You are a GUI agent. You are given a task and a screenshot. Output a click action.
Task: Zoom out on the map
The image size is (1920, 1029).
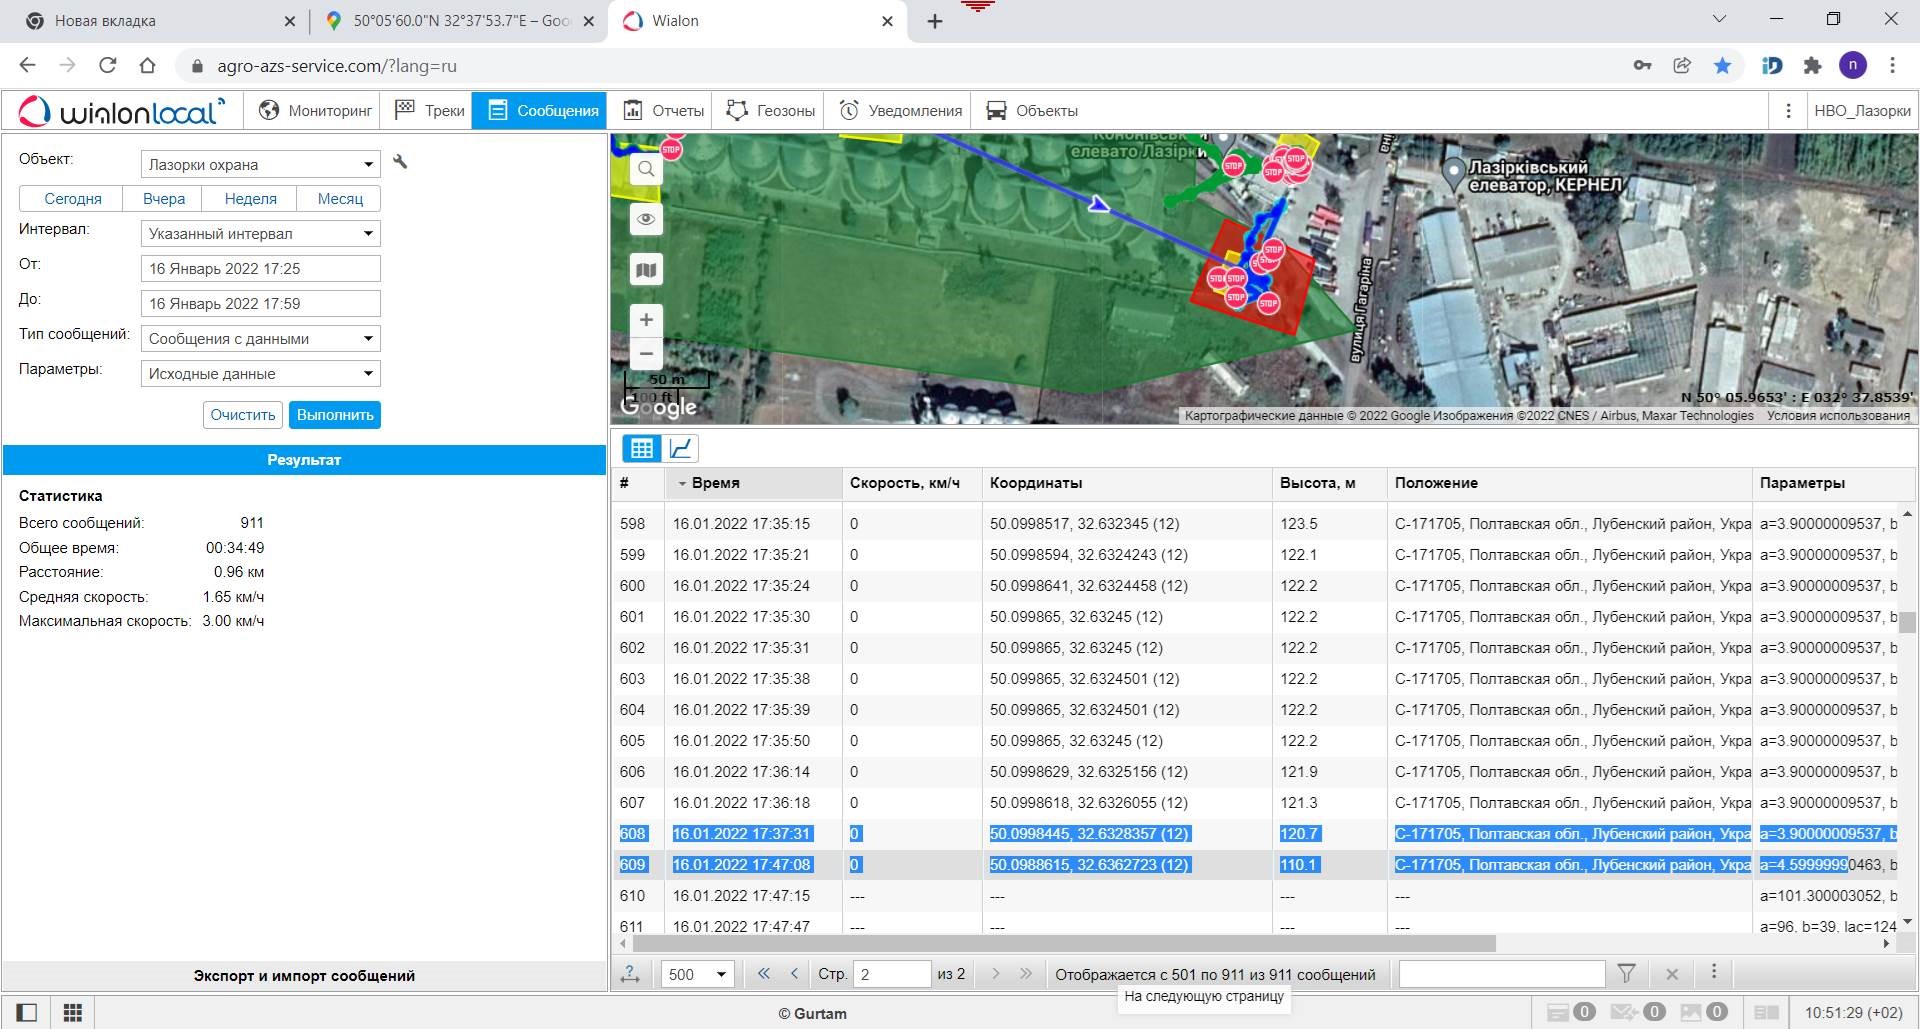coord(646,353)
